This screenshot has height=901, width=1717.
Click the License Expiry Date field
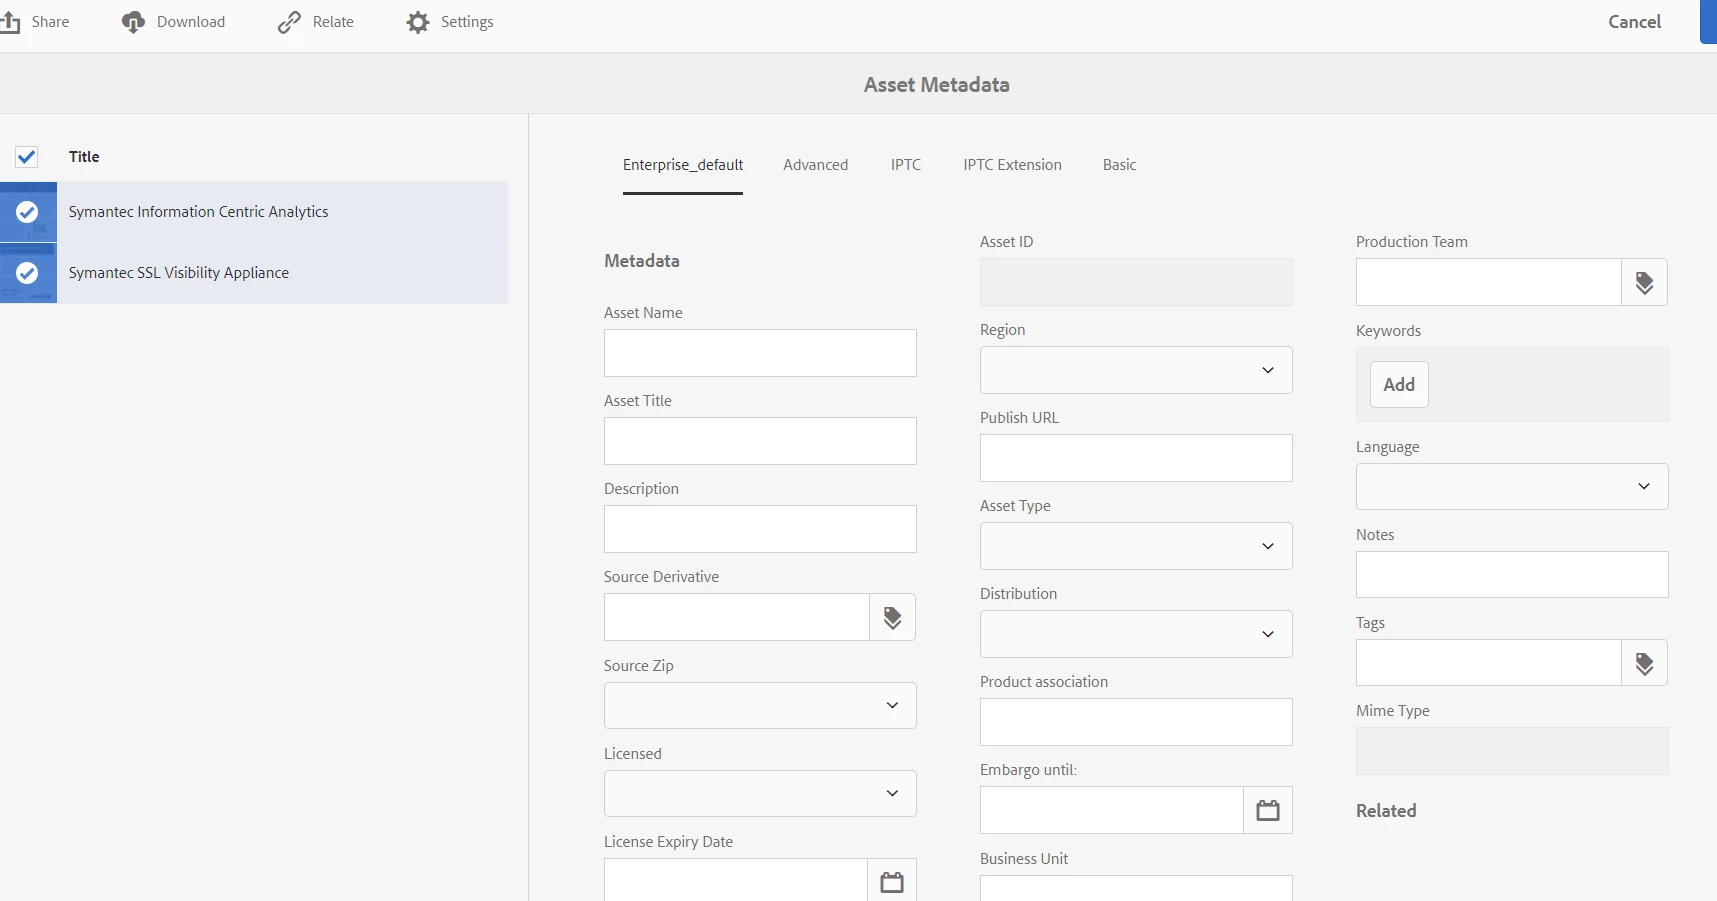(x=736, y=881)
